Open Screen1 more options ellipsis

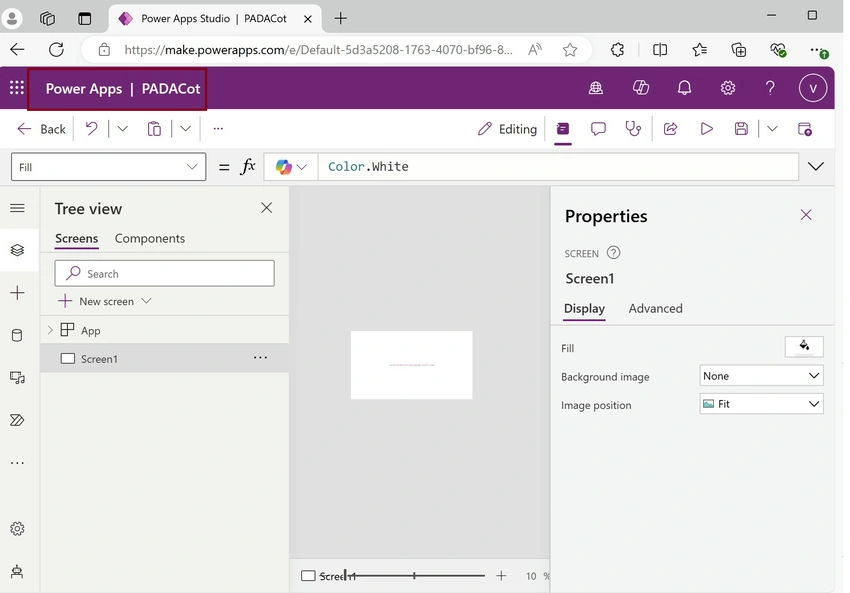[260, 358]
